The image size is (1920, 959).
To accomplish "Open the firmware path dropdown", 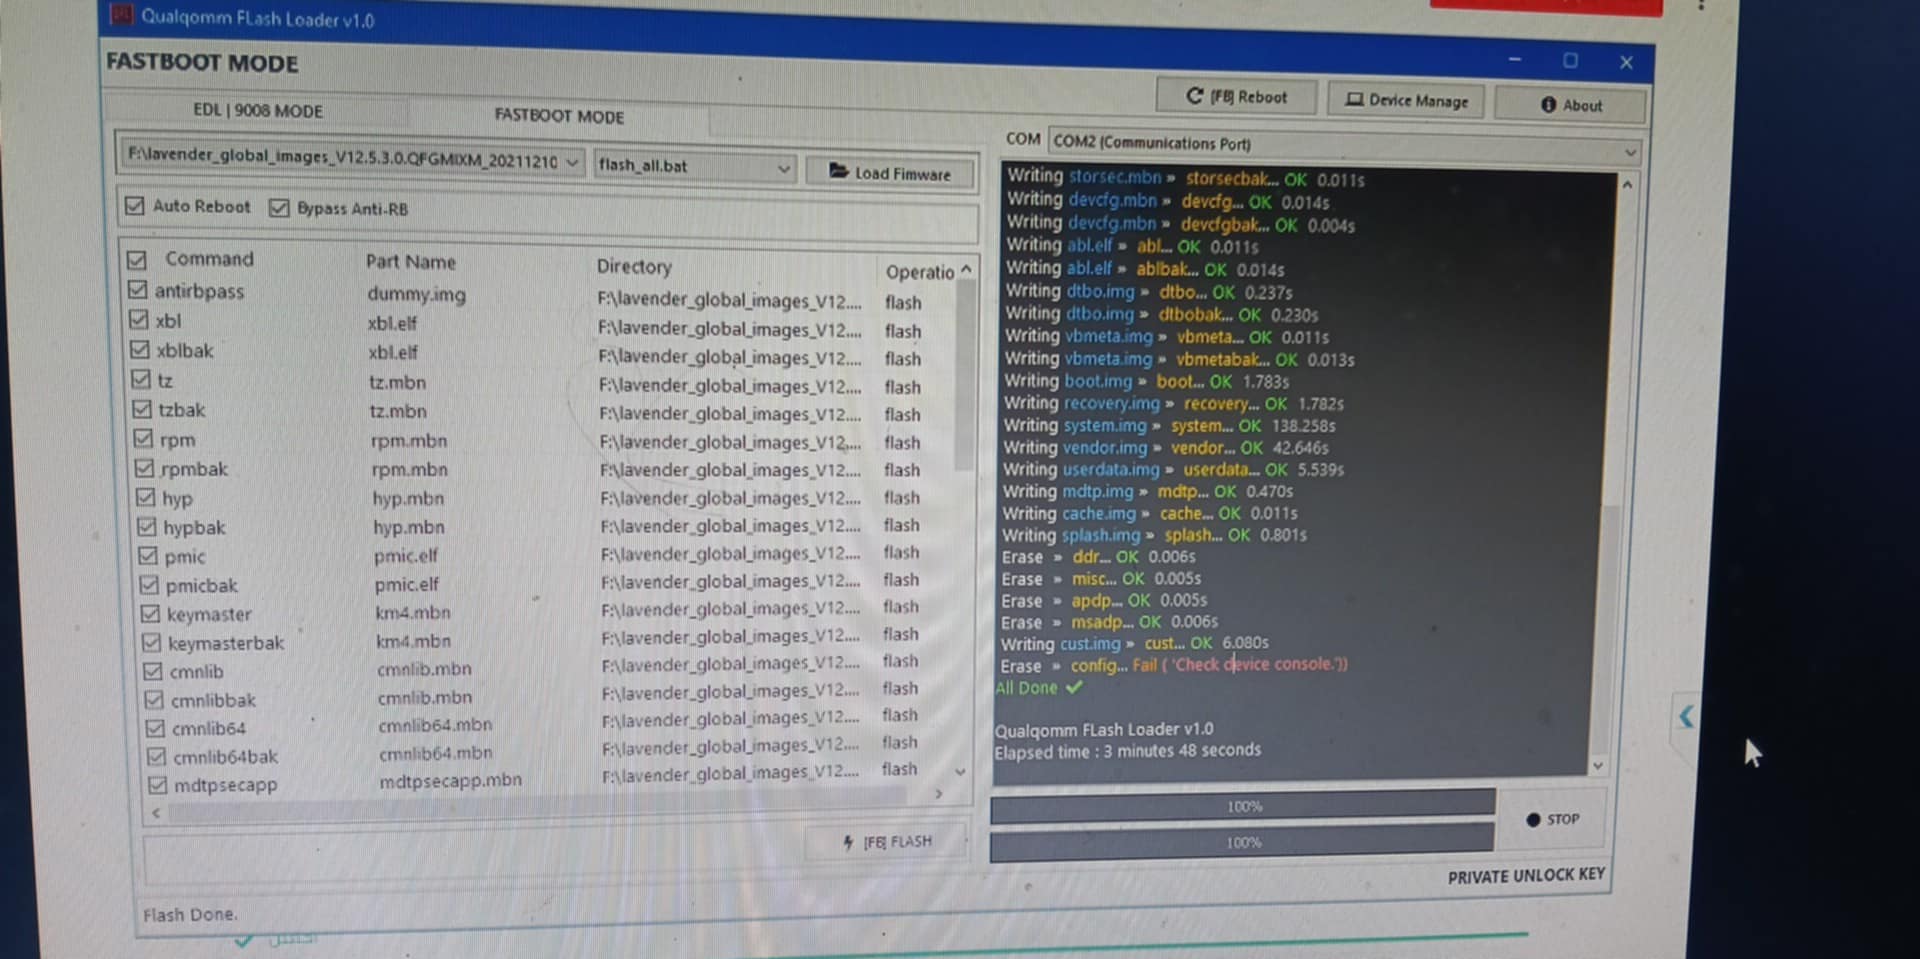I will 572,162.
